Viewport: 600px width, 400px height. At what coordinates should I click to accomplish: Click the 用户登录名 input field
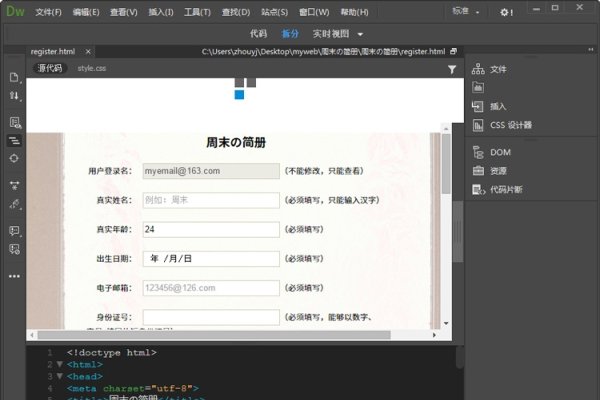pyautogui.click(x=211, y=171)
